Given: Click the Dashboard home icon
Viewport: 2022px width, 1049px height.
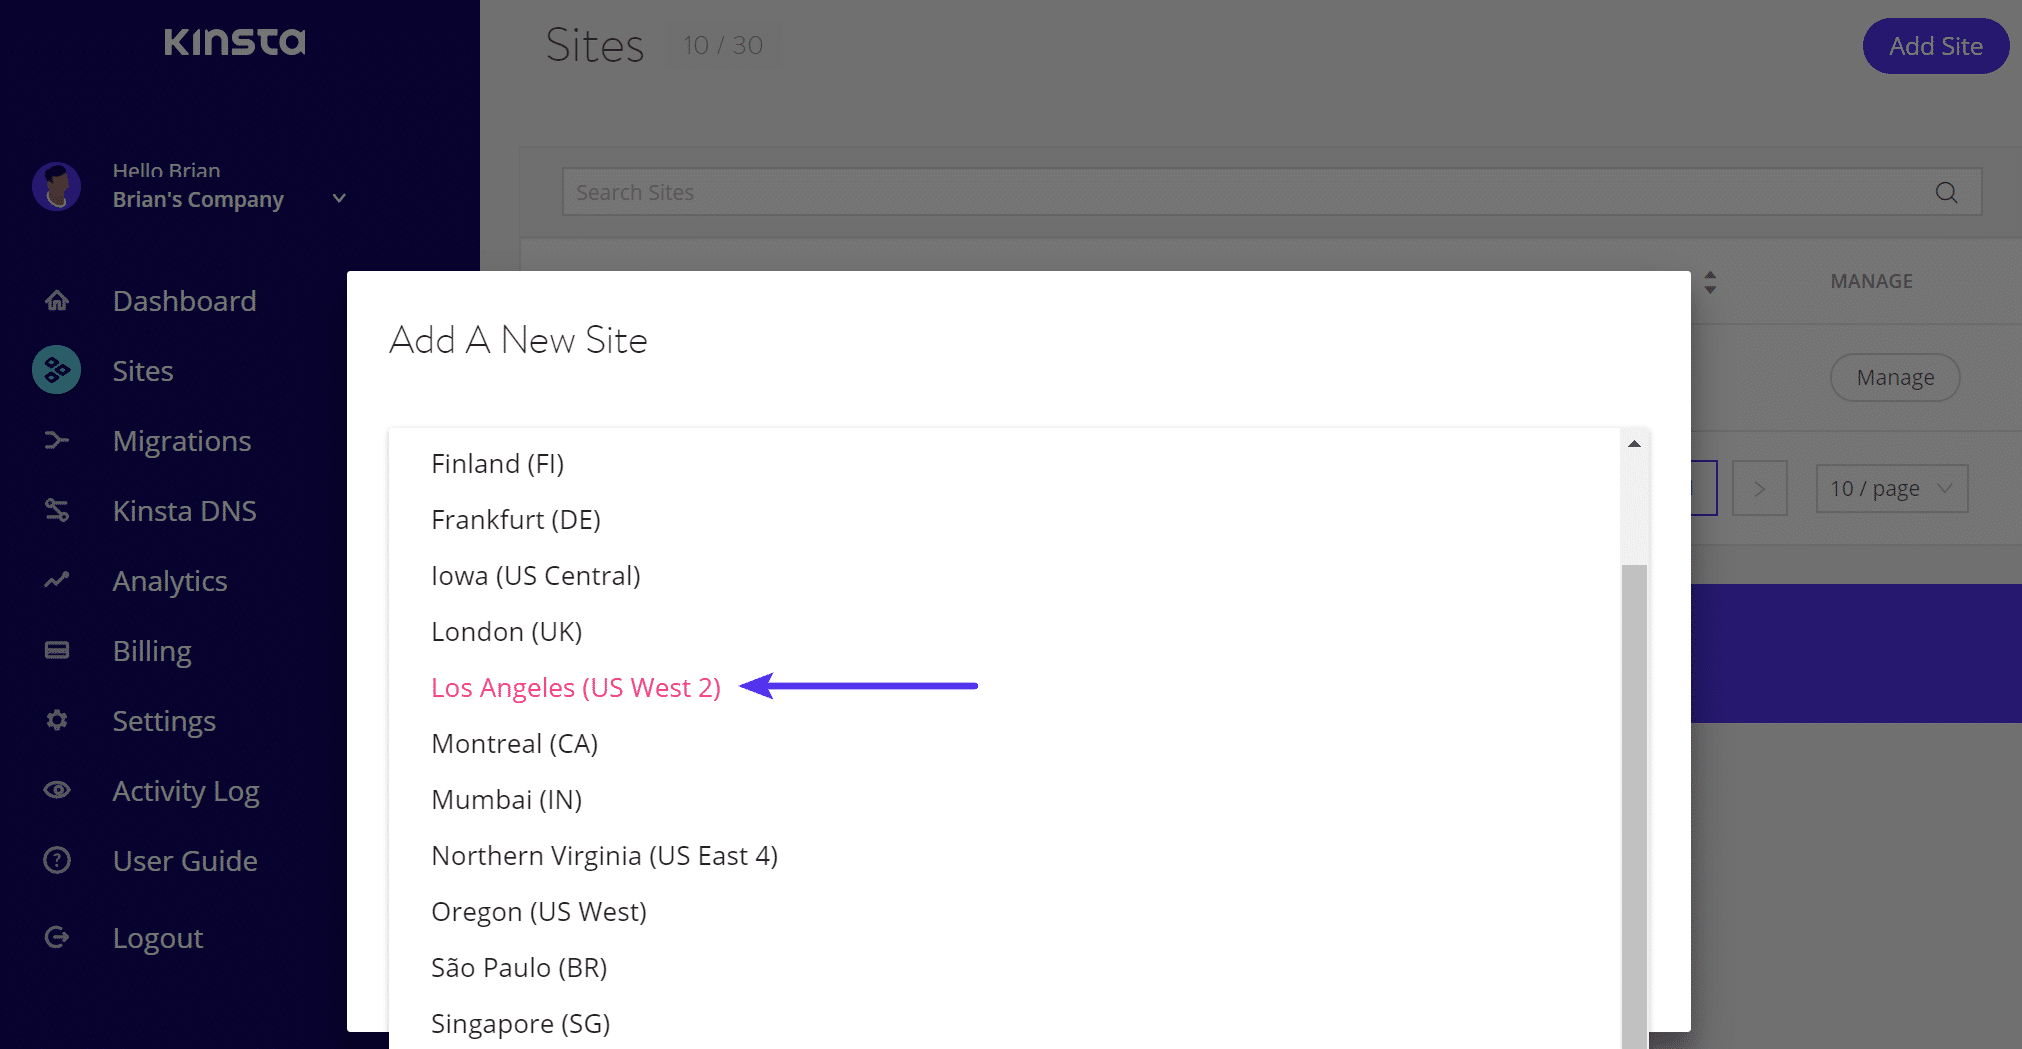Looking at the screenshot, I should click(x=57, y=300).
